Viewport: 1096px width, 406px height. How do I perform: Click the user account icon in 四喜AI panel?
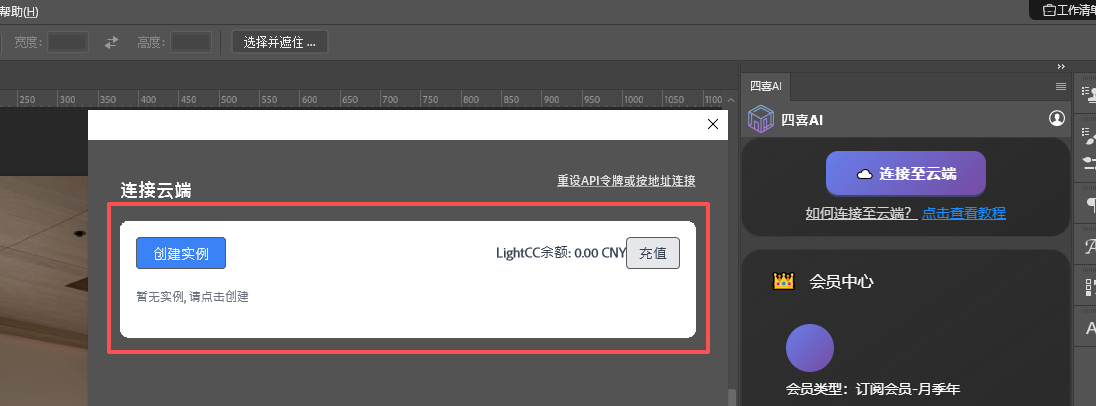tap(1057, 119)
